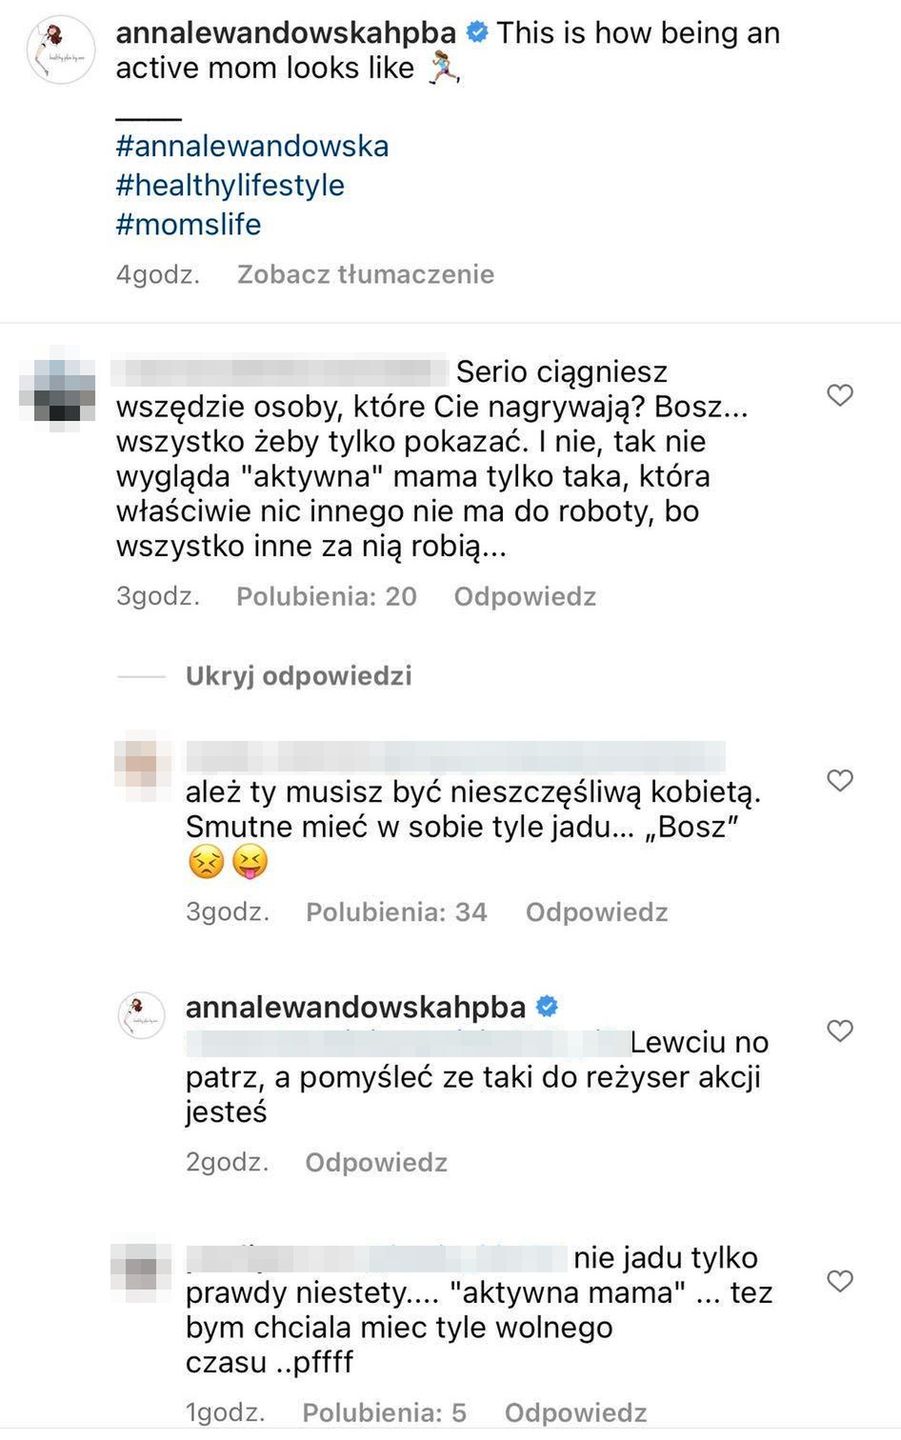The image size is (901, 1440).
Task: Open the #healthylifestyle hashtag
Action: click(x=230, y=185)
